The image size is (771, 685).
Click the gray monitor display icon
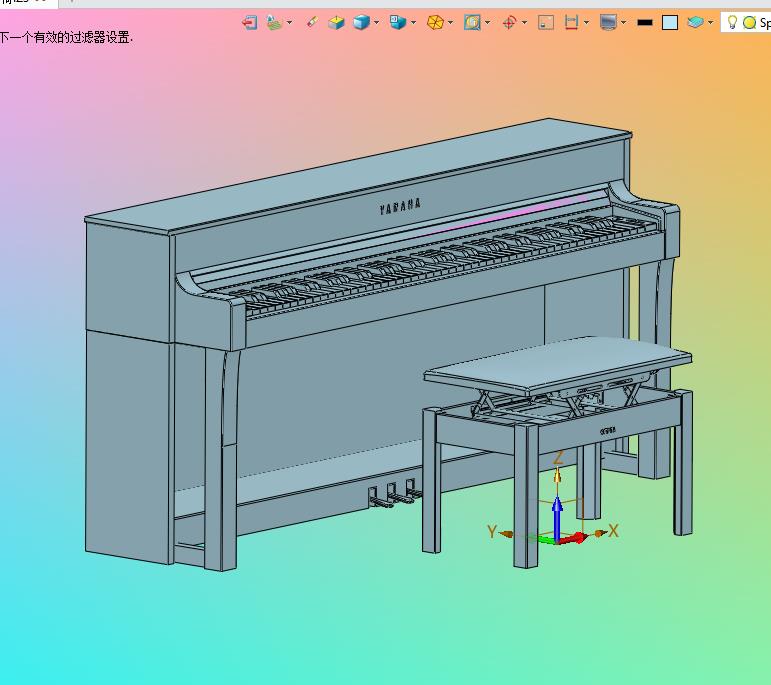click(608, 23)
